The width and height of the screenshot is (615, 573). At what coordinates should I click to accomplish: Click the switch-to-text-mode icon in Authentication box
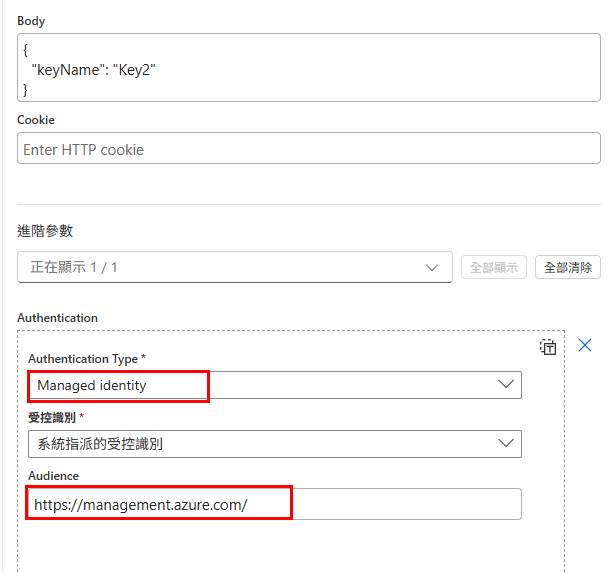pyautogui.click(x=548, y=347)
